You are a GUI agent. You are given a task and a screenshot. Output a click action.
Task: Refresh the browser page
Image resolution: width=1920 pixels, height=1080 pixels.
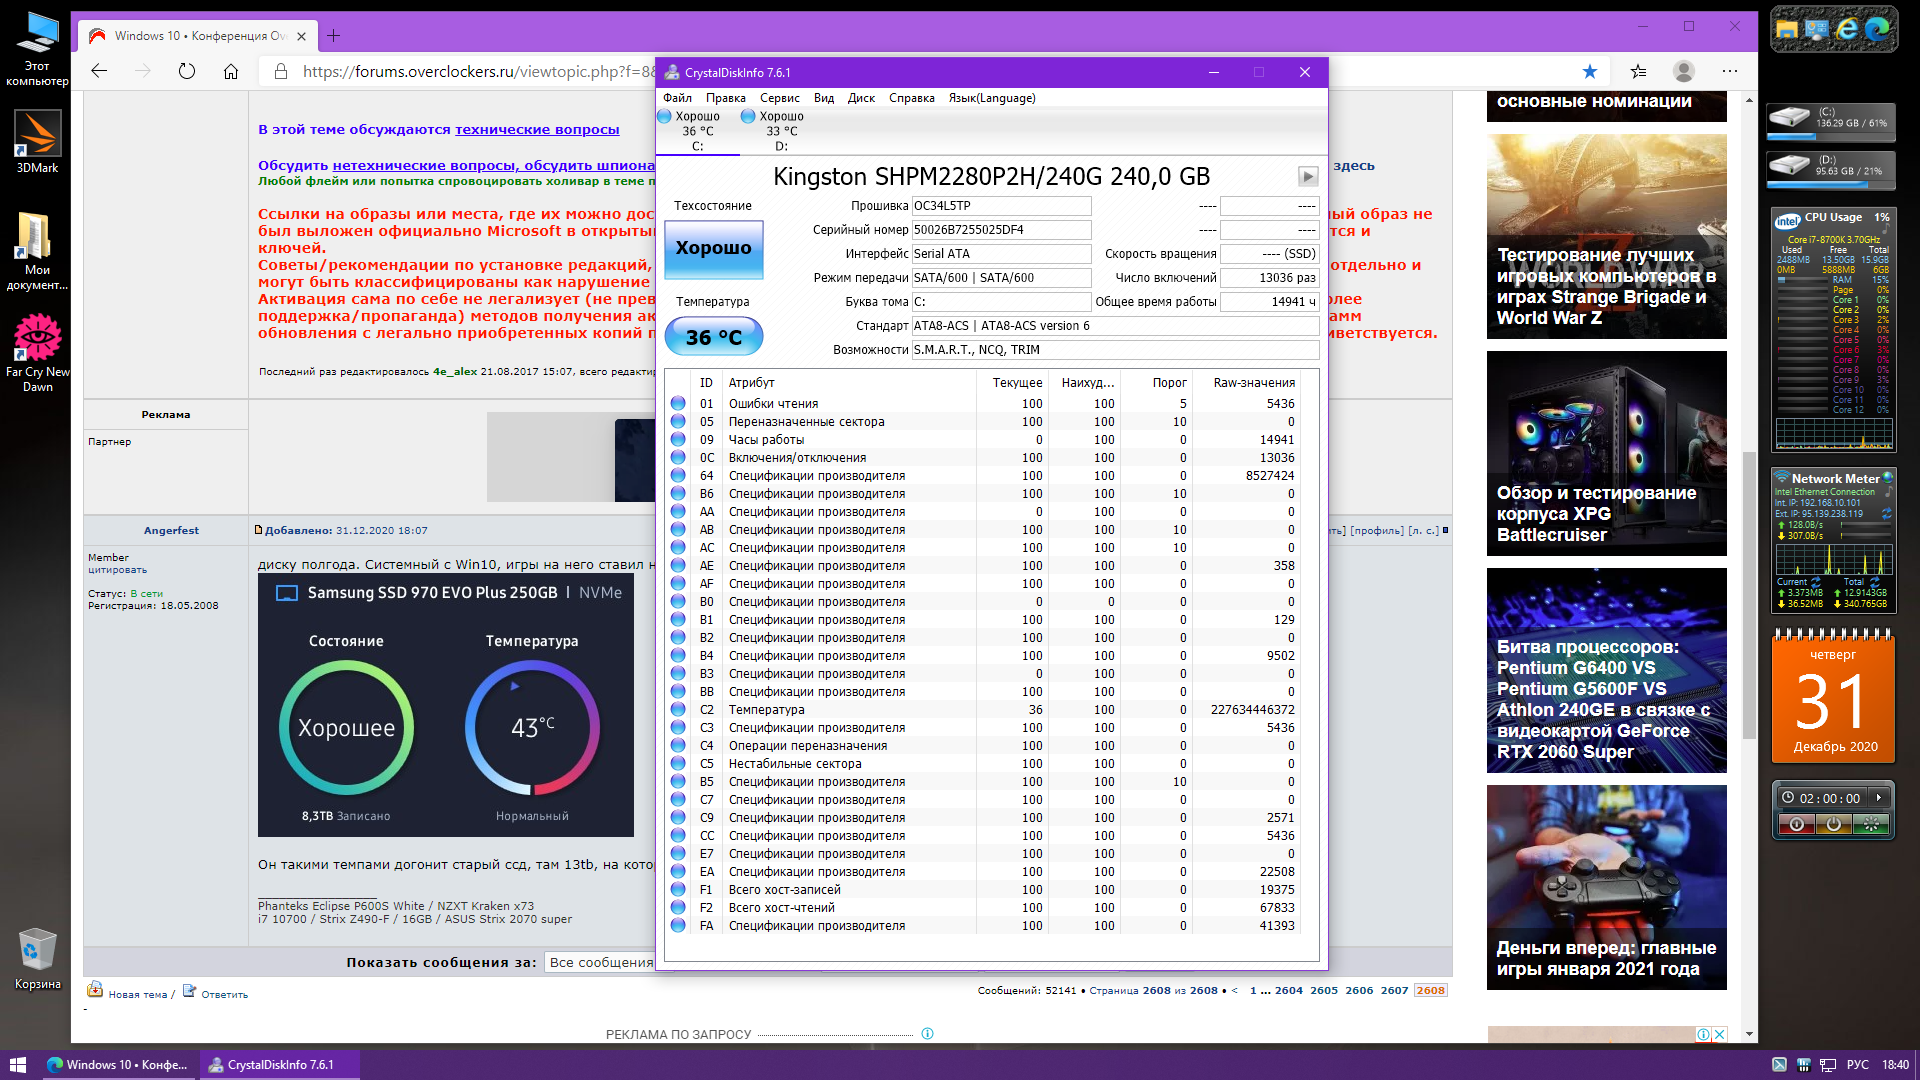click(x=187, y=71)
